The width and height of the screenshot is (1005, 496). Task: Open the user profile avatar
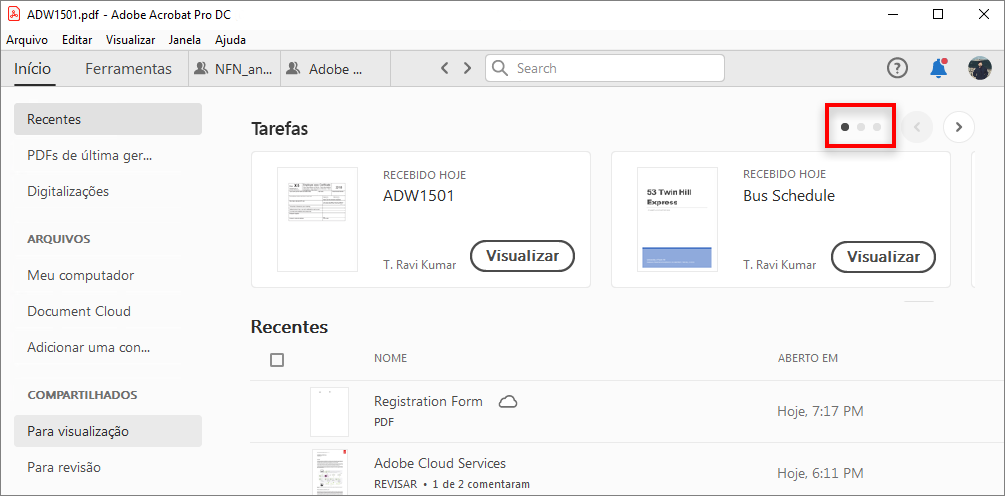coord(979,68)
